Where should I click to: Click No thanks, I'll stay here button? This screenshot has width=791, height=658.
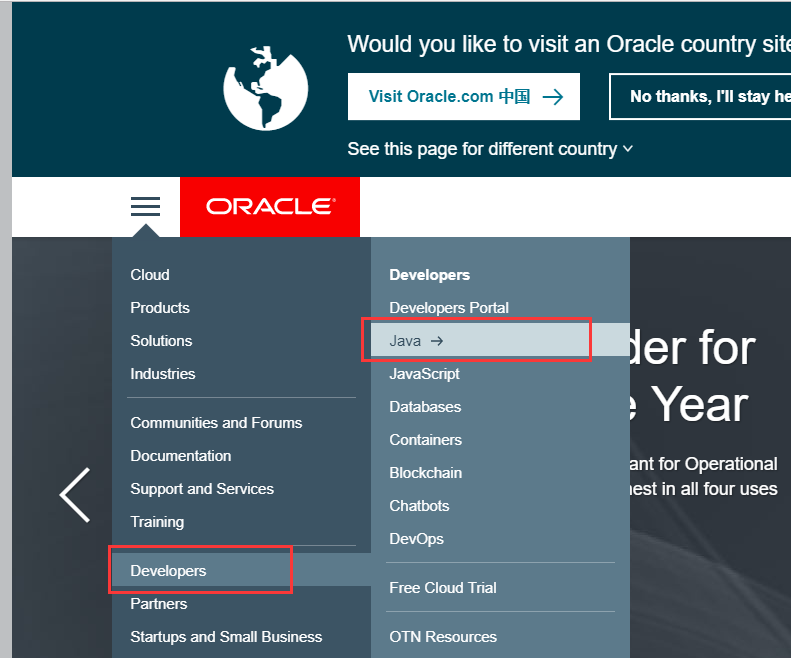[700, 96]
